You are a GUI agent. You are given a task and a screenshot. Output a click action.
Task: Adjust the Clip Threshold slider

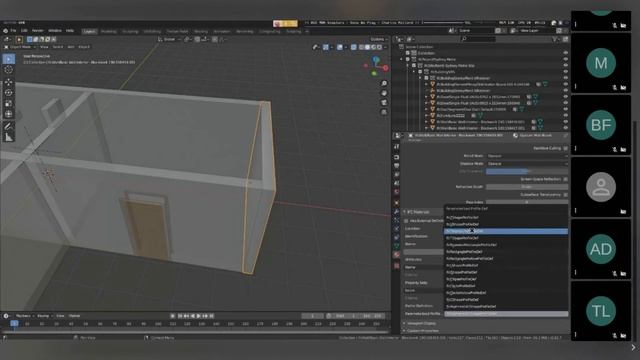(527, 171)
